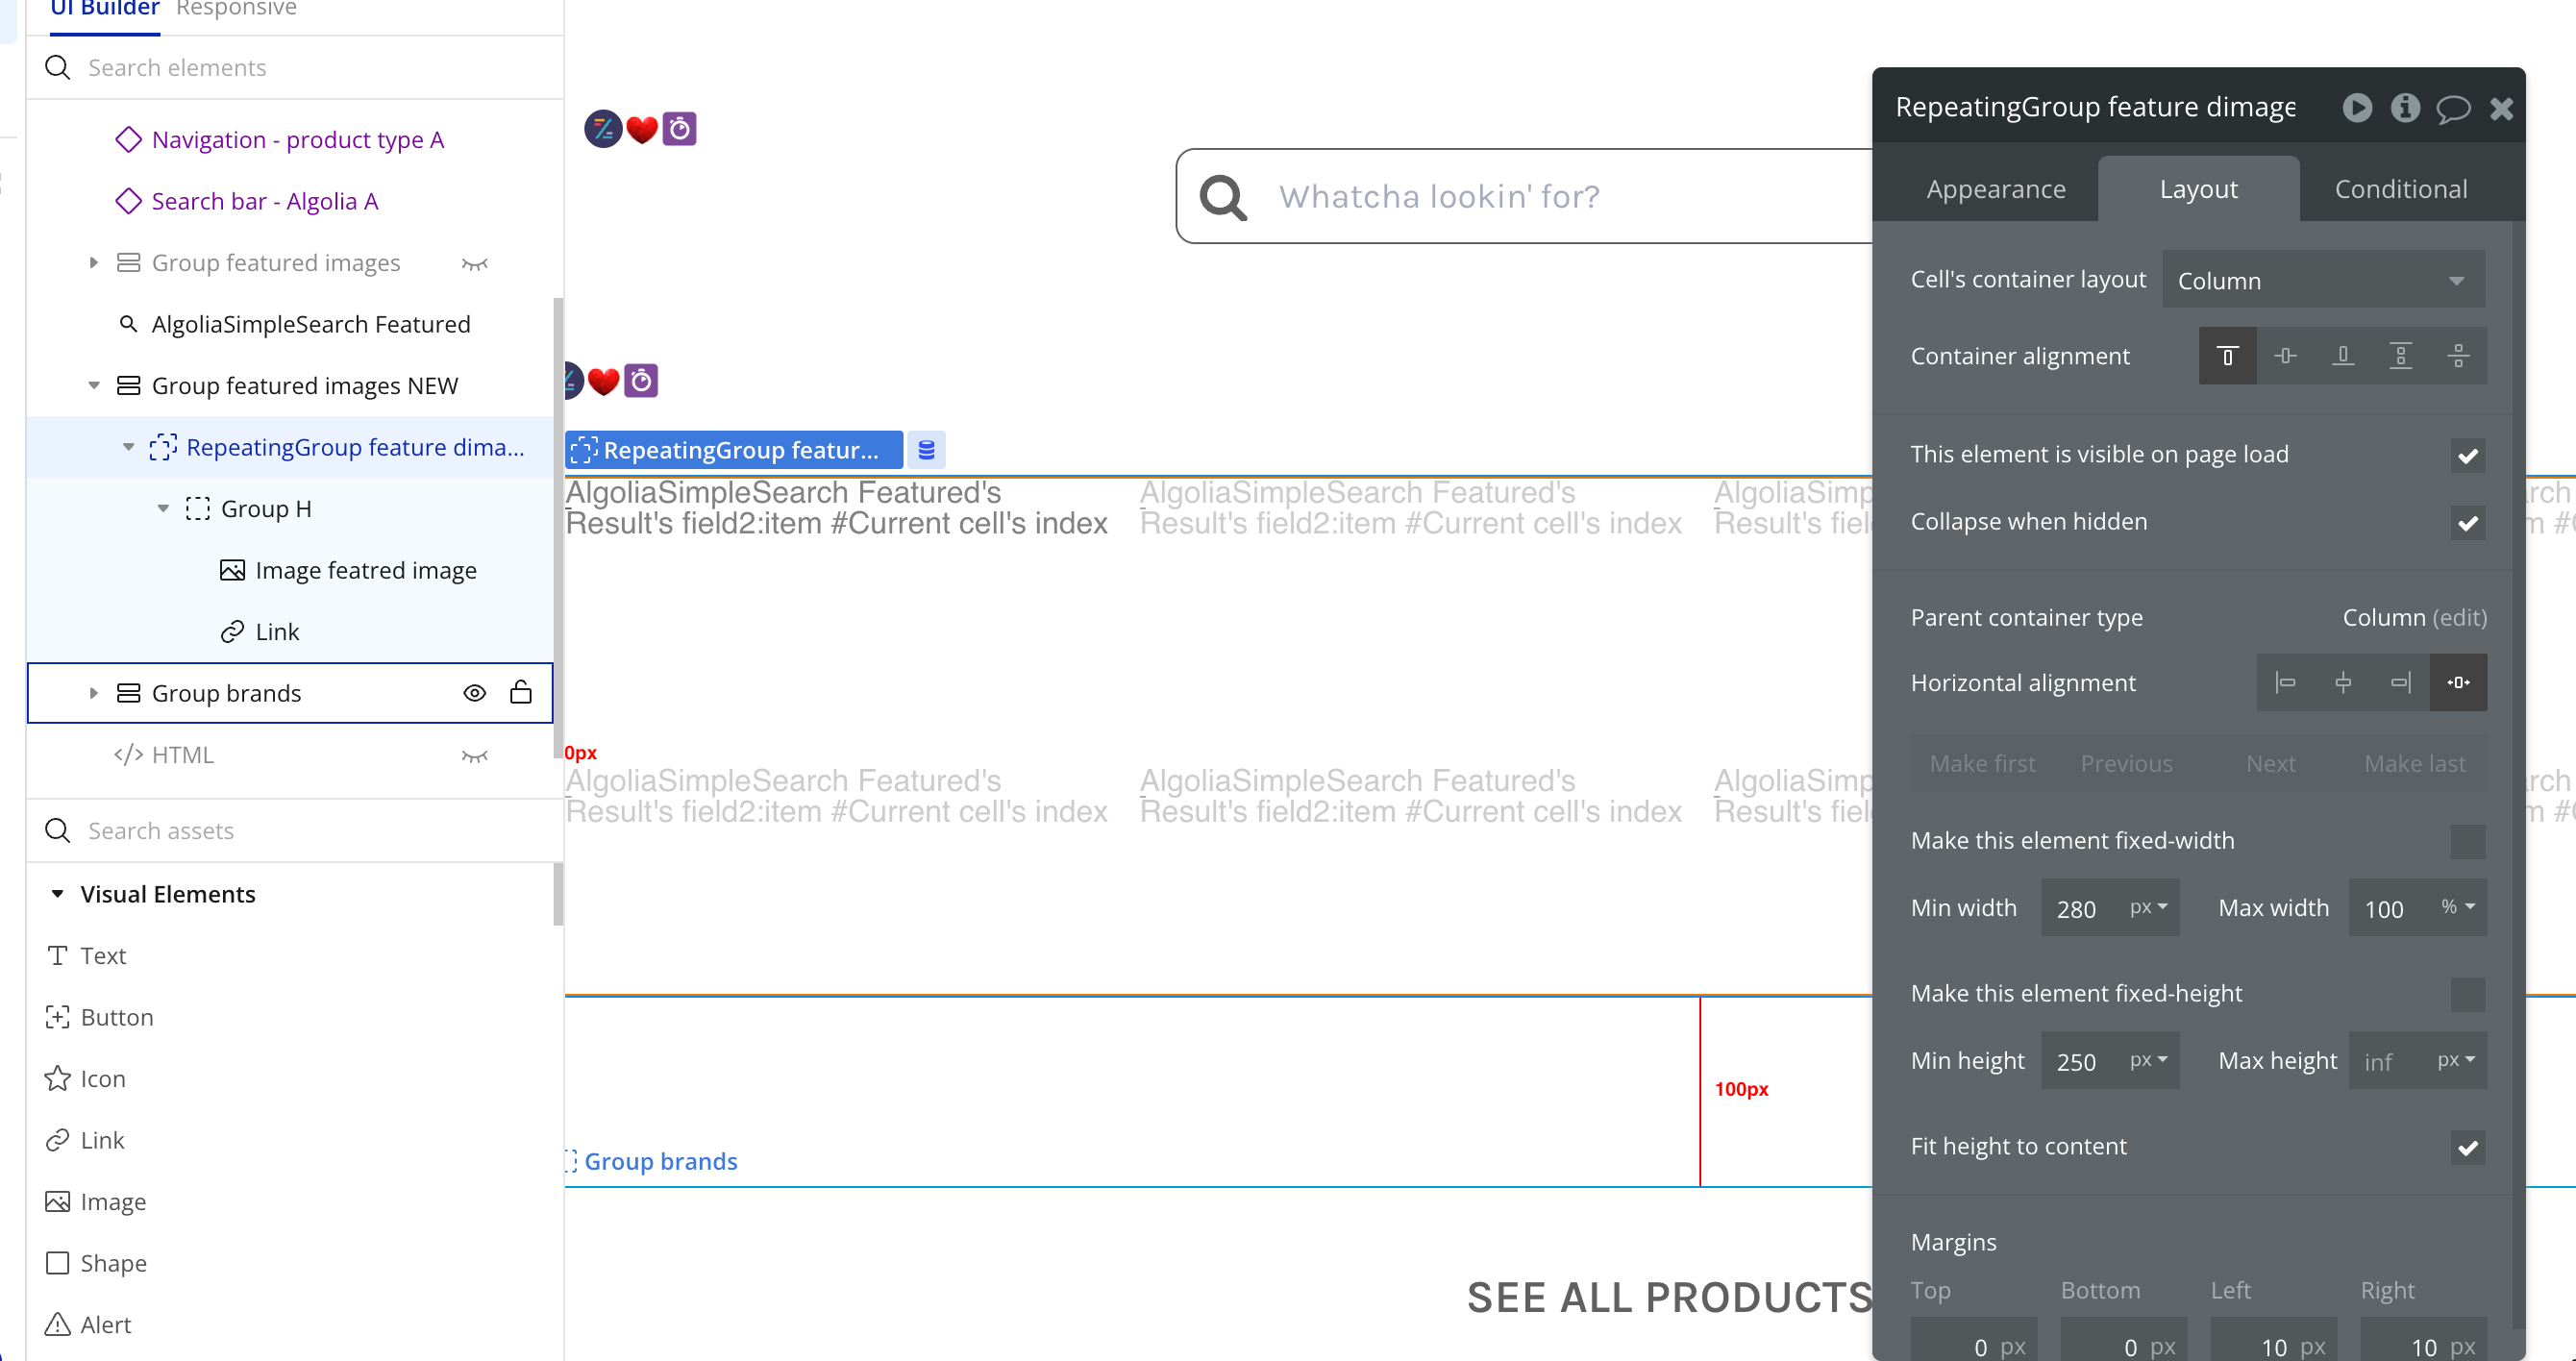Click the comment bubble icon in editor header
The width and height of the screenshot is (2576, 1361).
click(x=2452, y=108)
